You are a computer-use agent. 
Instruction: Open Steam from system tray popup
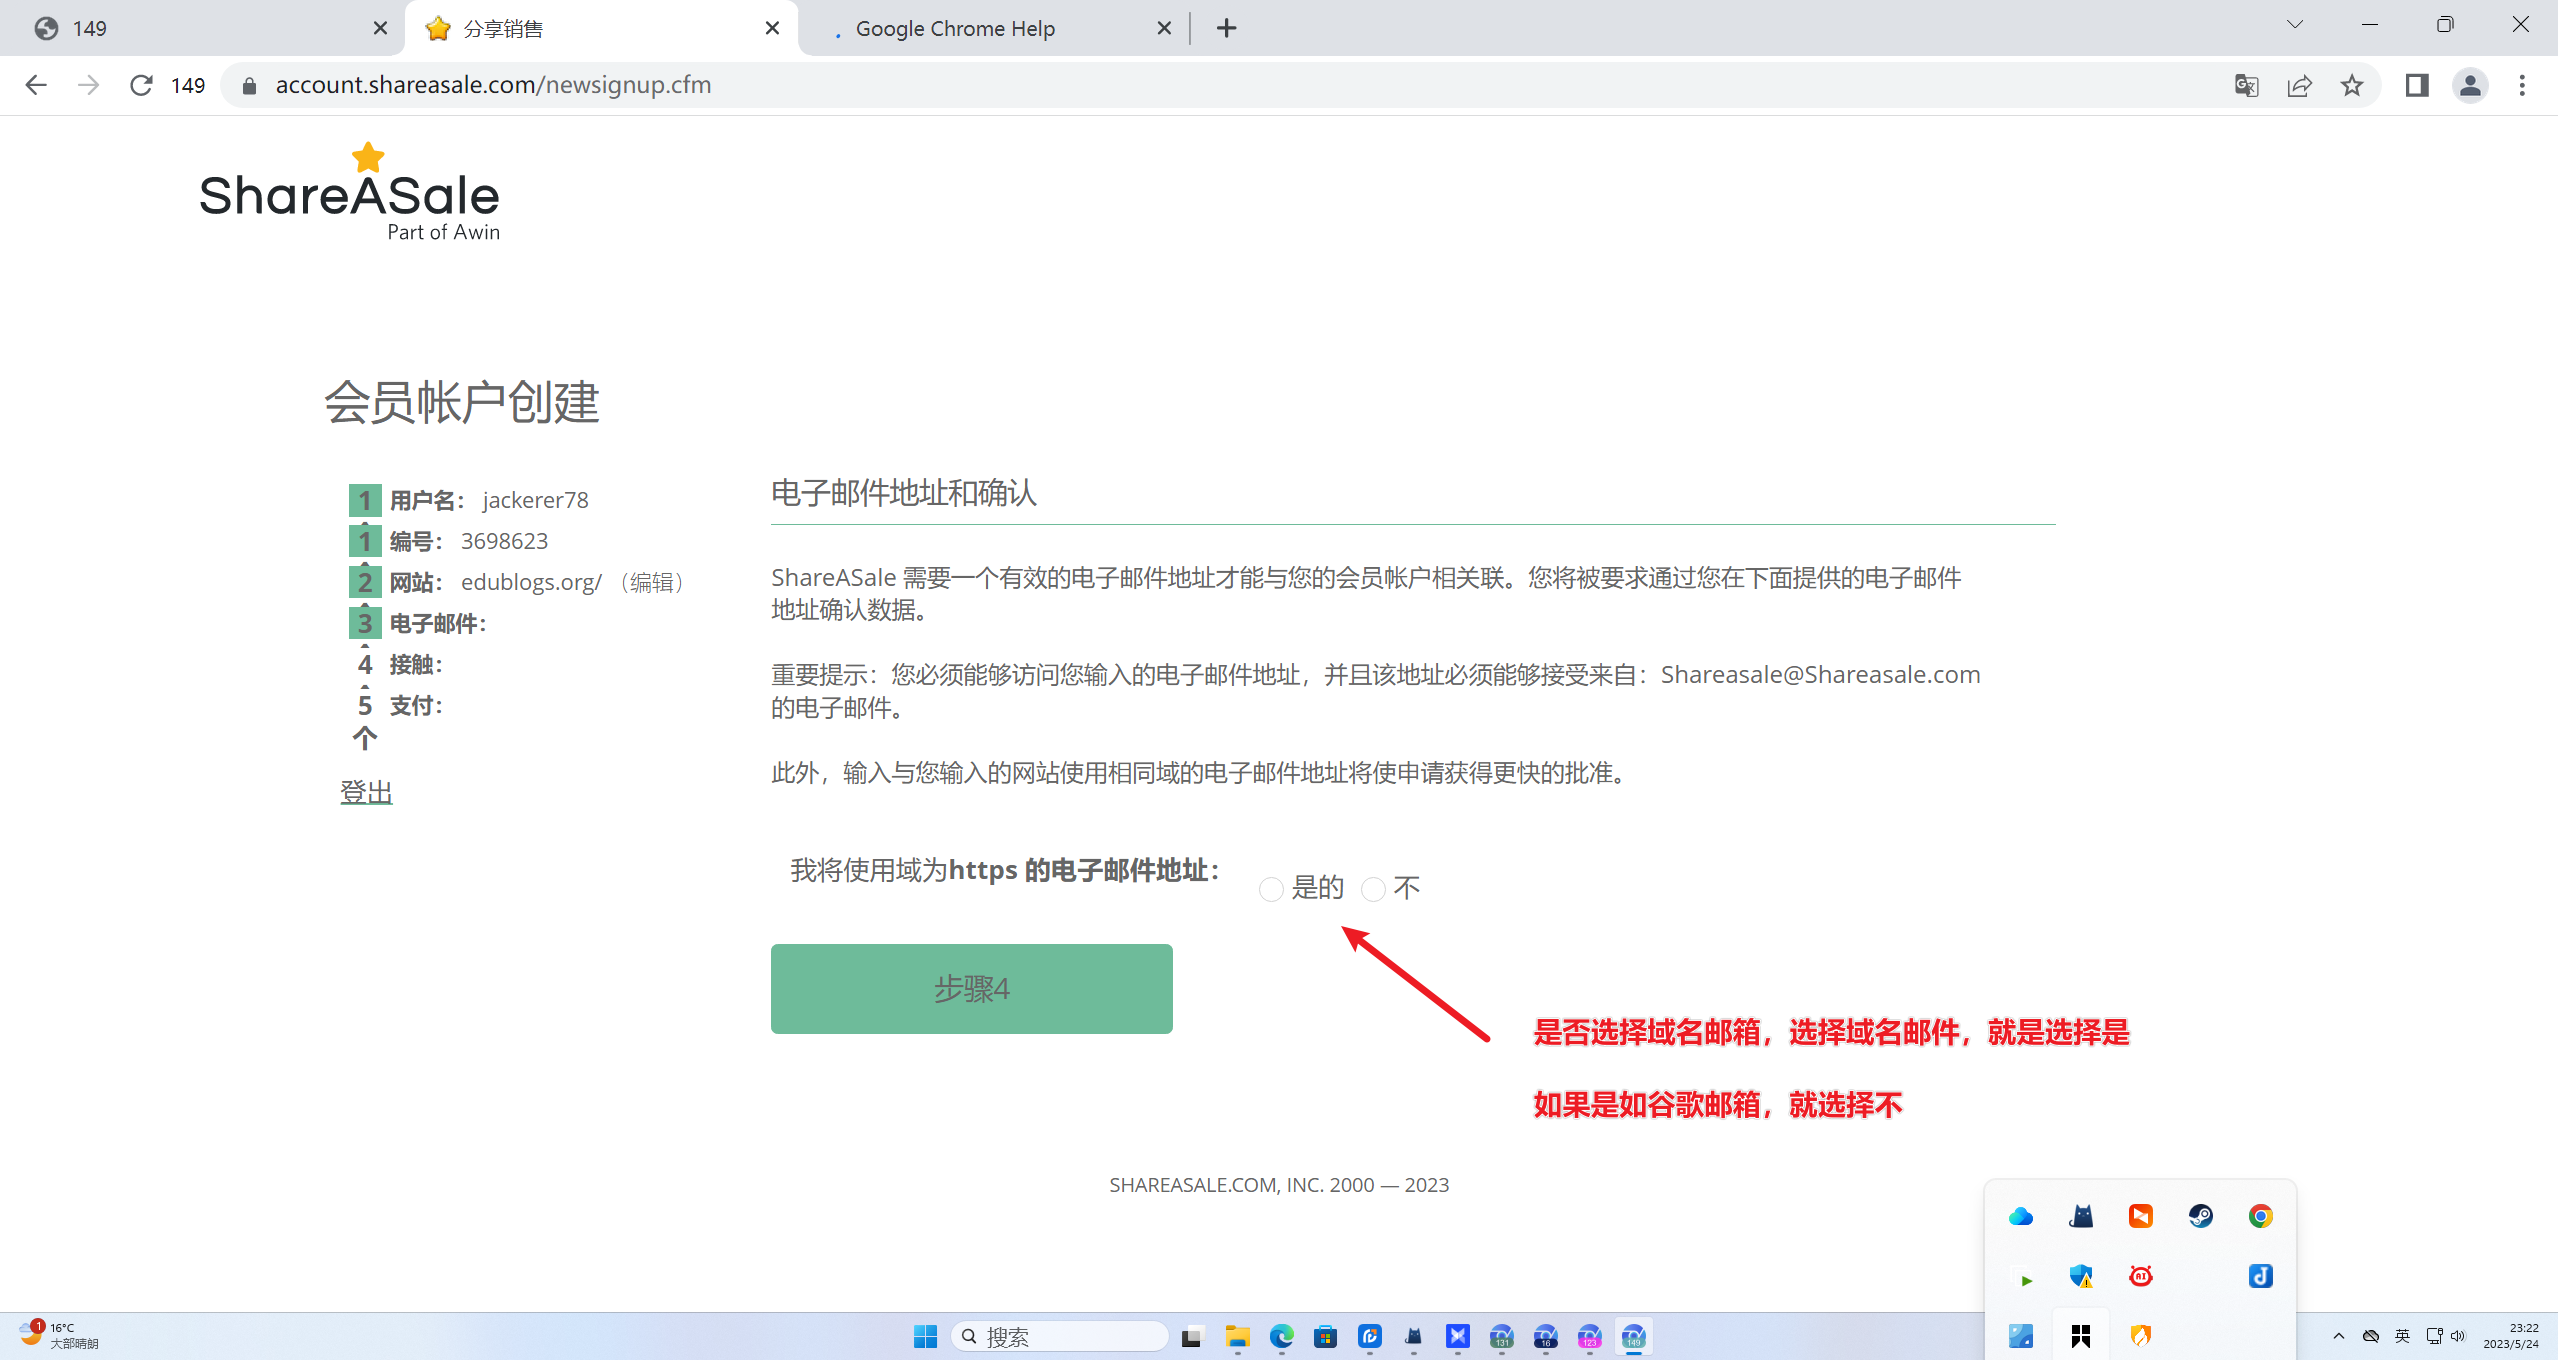pos(2200,1216)
